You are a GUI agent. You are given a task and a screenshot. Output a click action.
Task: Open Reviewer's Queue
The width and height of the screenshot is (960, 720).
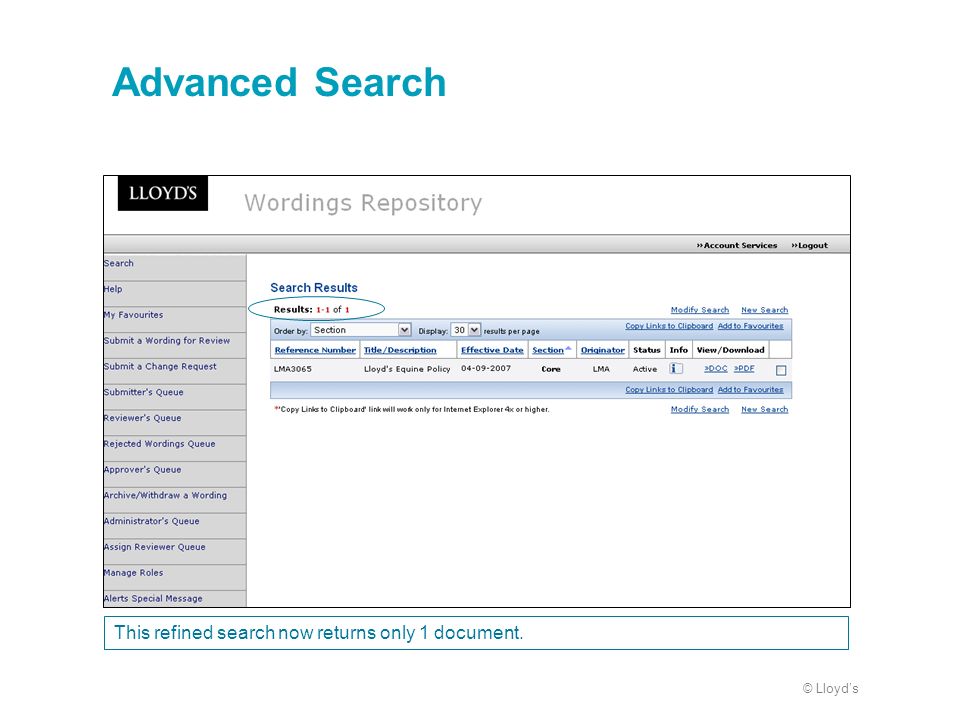pyautogui.click(x=142, y=418)
